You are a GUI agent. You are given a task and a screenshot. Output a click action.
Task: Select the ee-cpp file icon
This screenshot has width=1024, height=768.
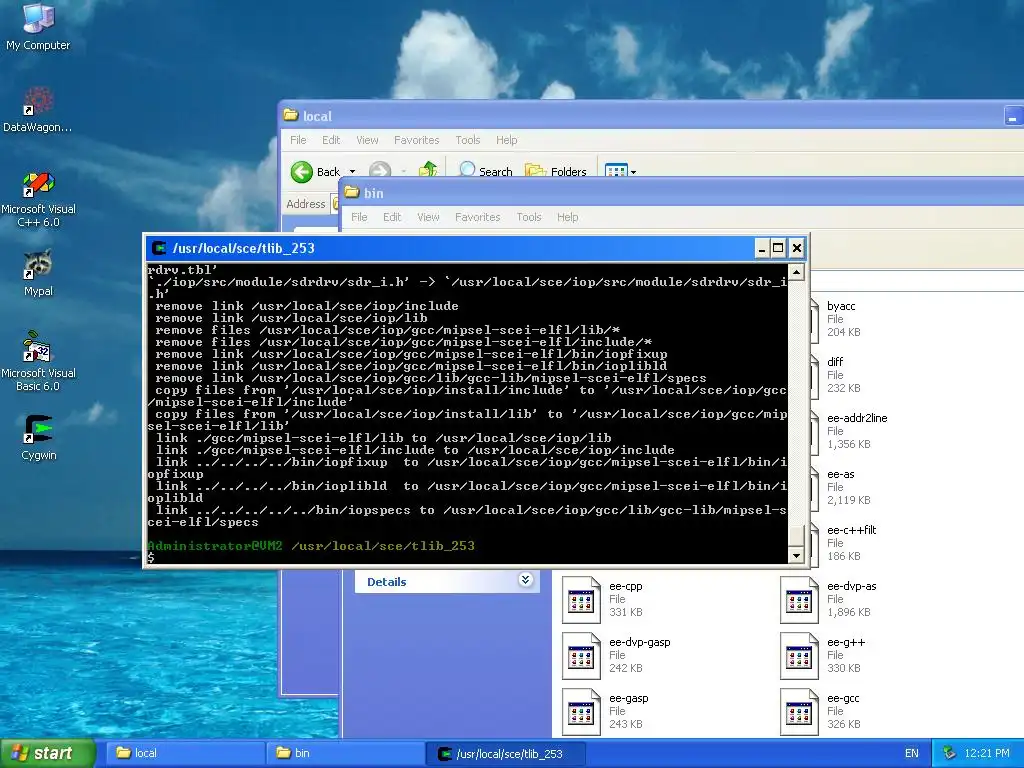click(x=581, y=600)
